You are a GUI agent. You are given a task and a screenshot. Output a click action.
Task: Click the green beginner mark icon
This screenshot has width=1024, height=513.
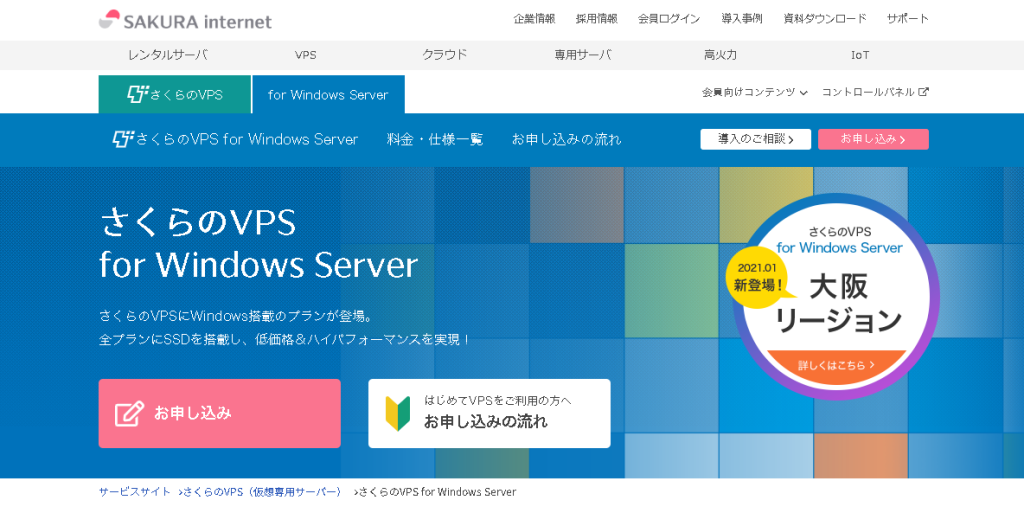point(397,413)
